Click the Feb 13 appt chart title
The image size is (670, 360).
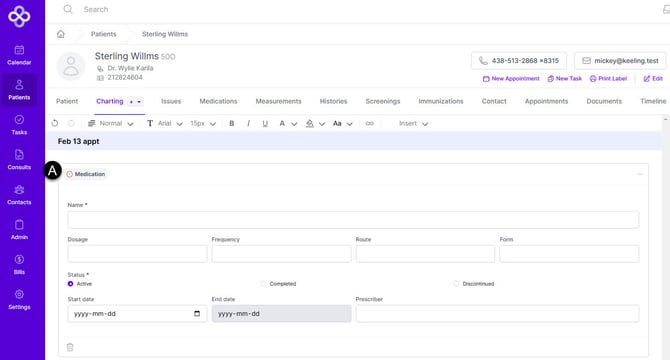(79, 141)
